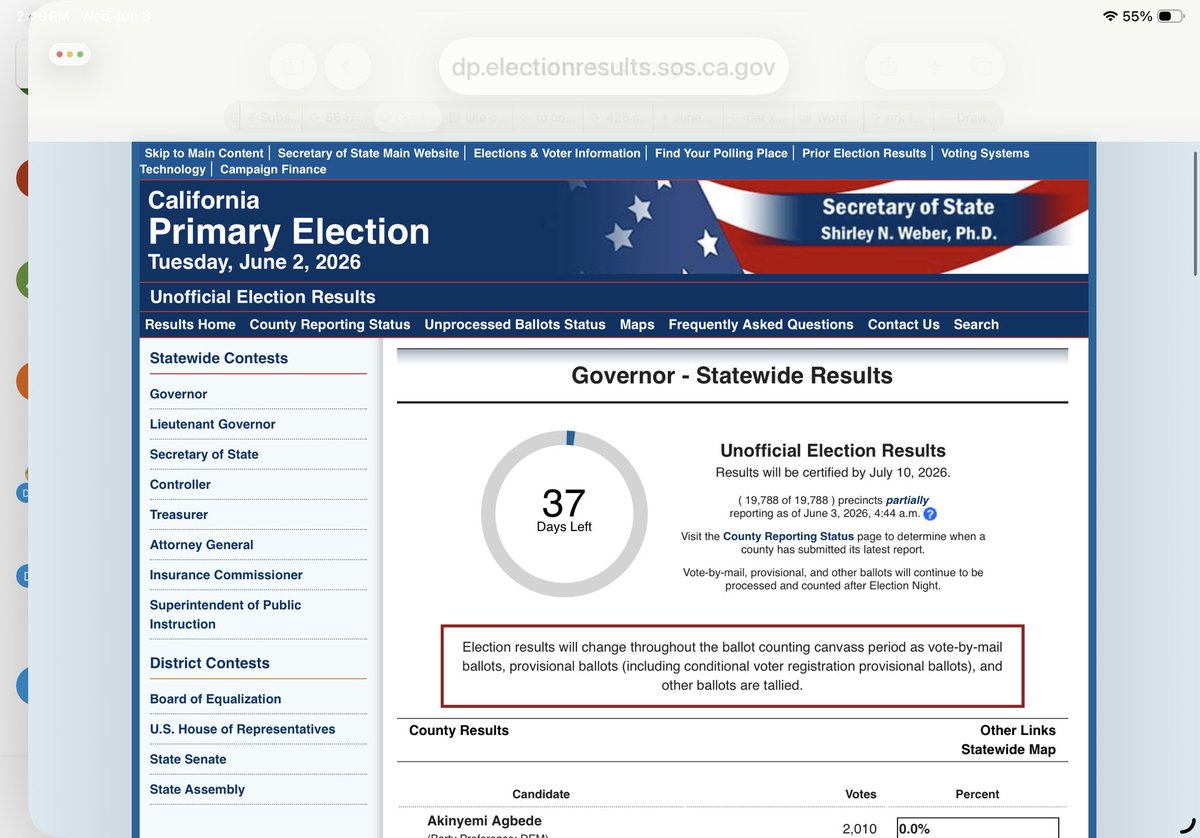Viewport: 1200px width, 838px height.
Task: Open Unprocessed Ballots Status menu item
Action: pyautogui.click(x=515, y=324)
